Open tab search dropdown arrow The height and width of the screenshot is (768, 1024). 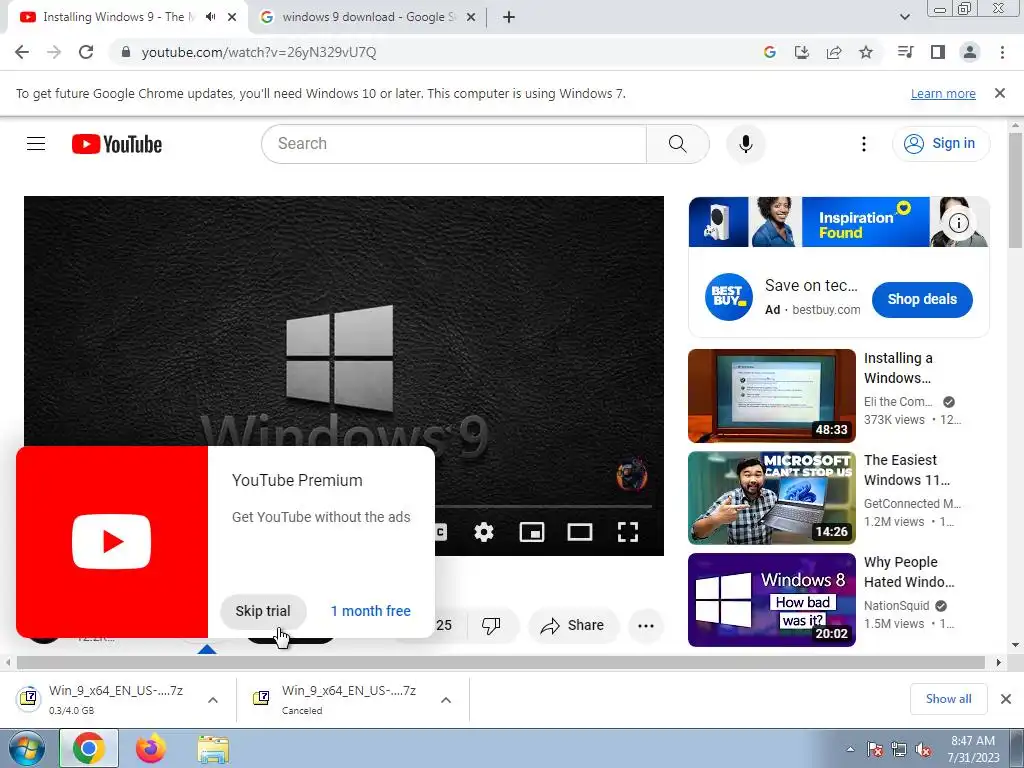[x=904, y=17]
